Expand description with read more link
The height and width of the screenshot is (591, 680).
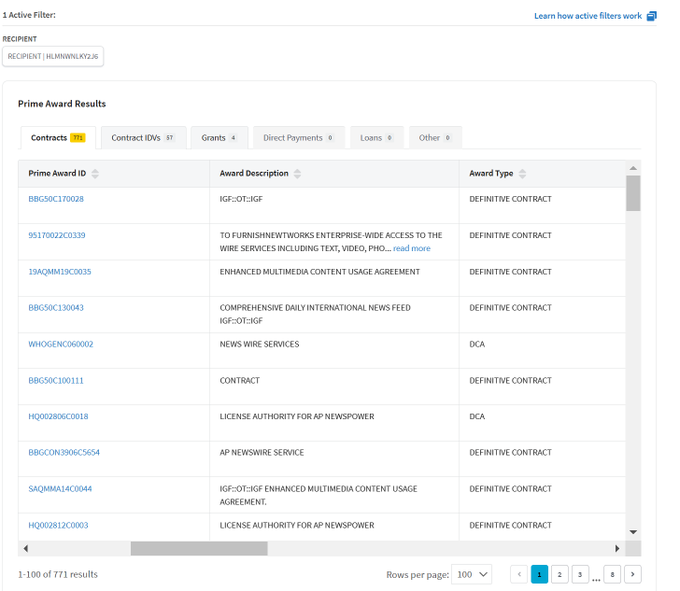[412, 248]
